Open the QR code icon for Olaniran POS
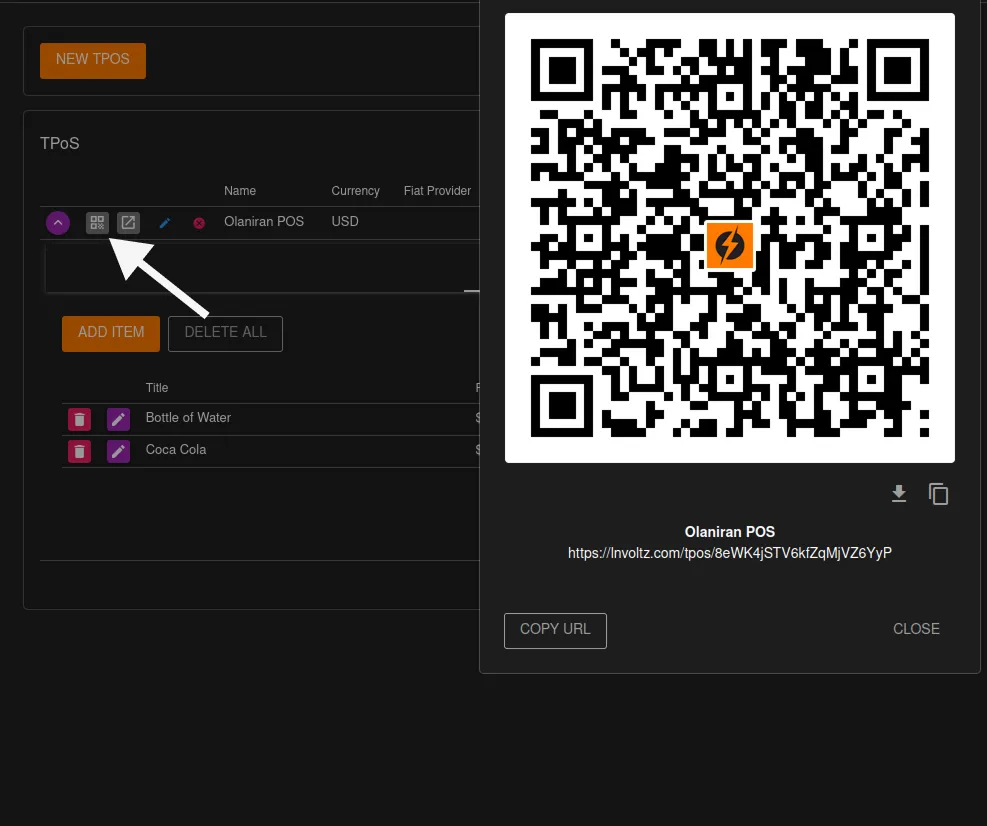Screen dimensions: 987x826 point(97,222)
